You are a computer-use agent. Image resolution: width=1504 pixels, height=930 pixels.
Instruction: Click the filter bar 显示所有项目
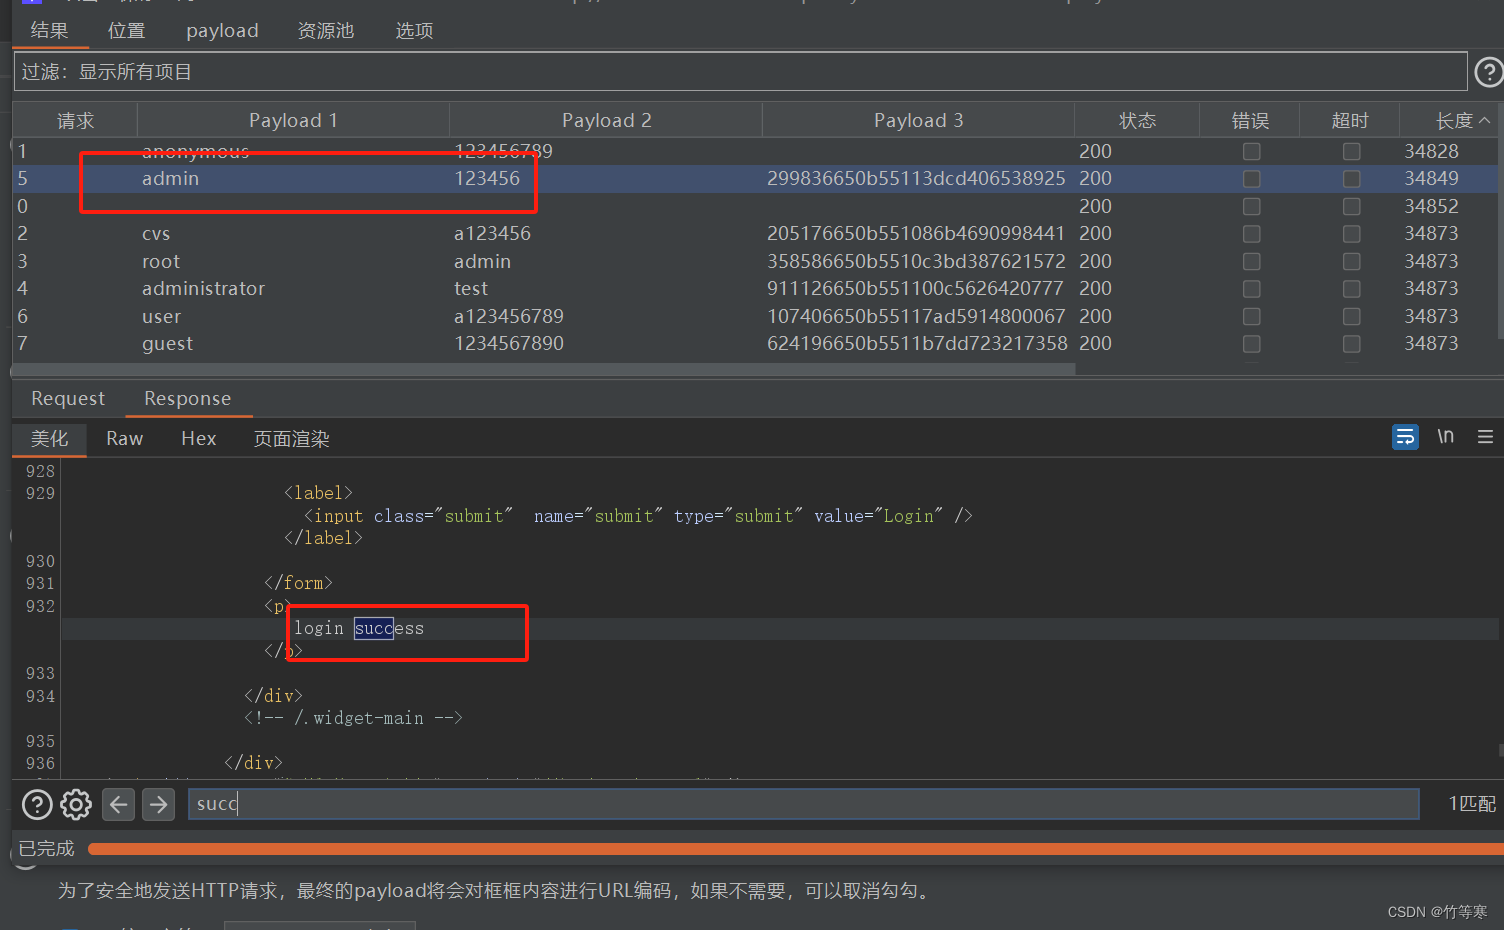pyautogui.click(x=740, y=72)
